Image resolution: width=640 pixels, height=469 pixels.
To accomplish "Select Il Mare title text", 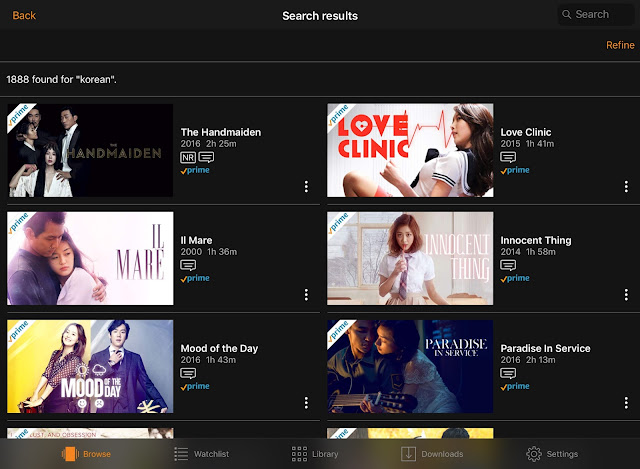I will click(196, 240).
